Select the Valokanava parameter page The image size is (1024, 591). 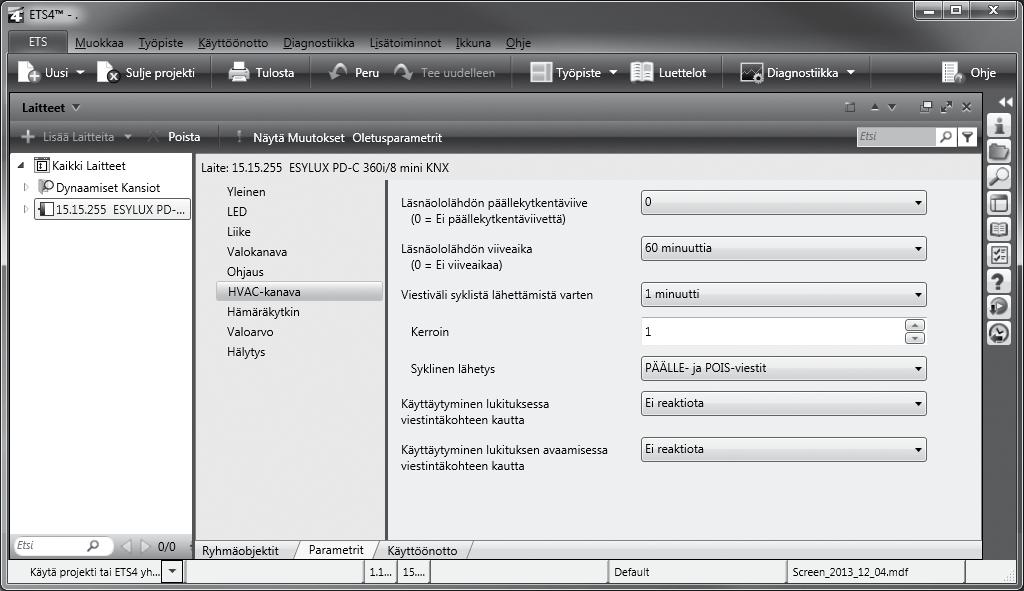pyautogui.click(x=257, y=252)
